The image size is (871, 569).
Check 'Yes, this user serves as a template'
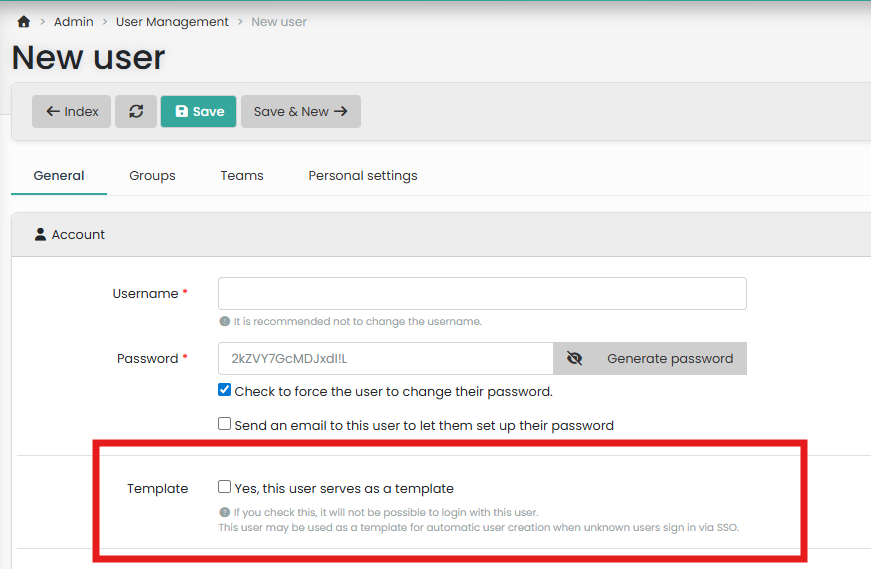click(x=225, y=488)
